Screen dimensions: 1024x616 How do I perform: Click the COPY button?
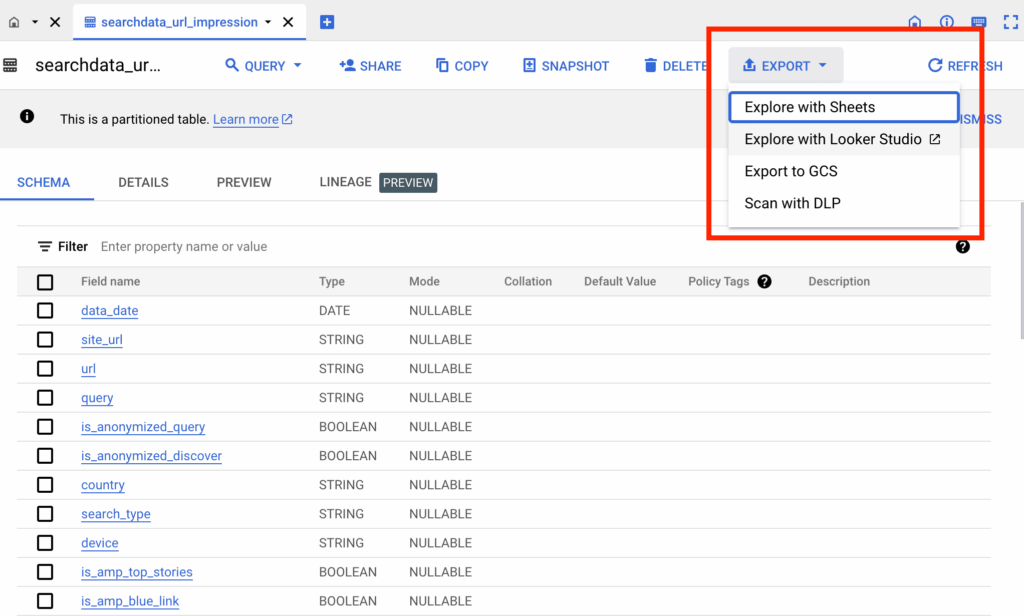click(462, 66)
